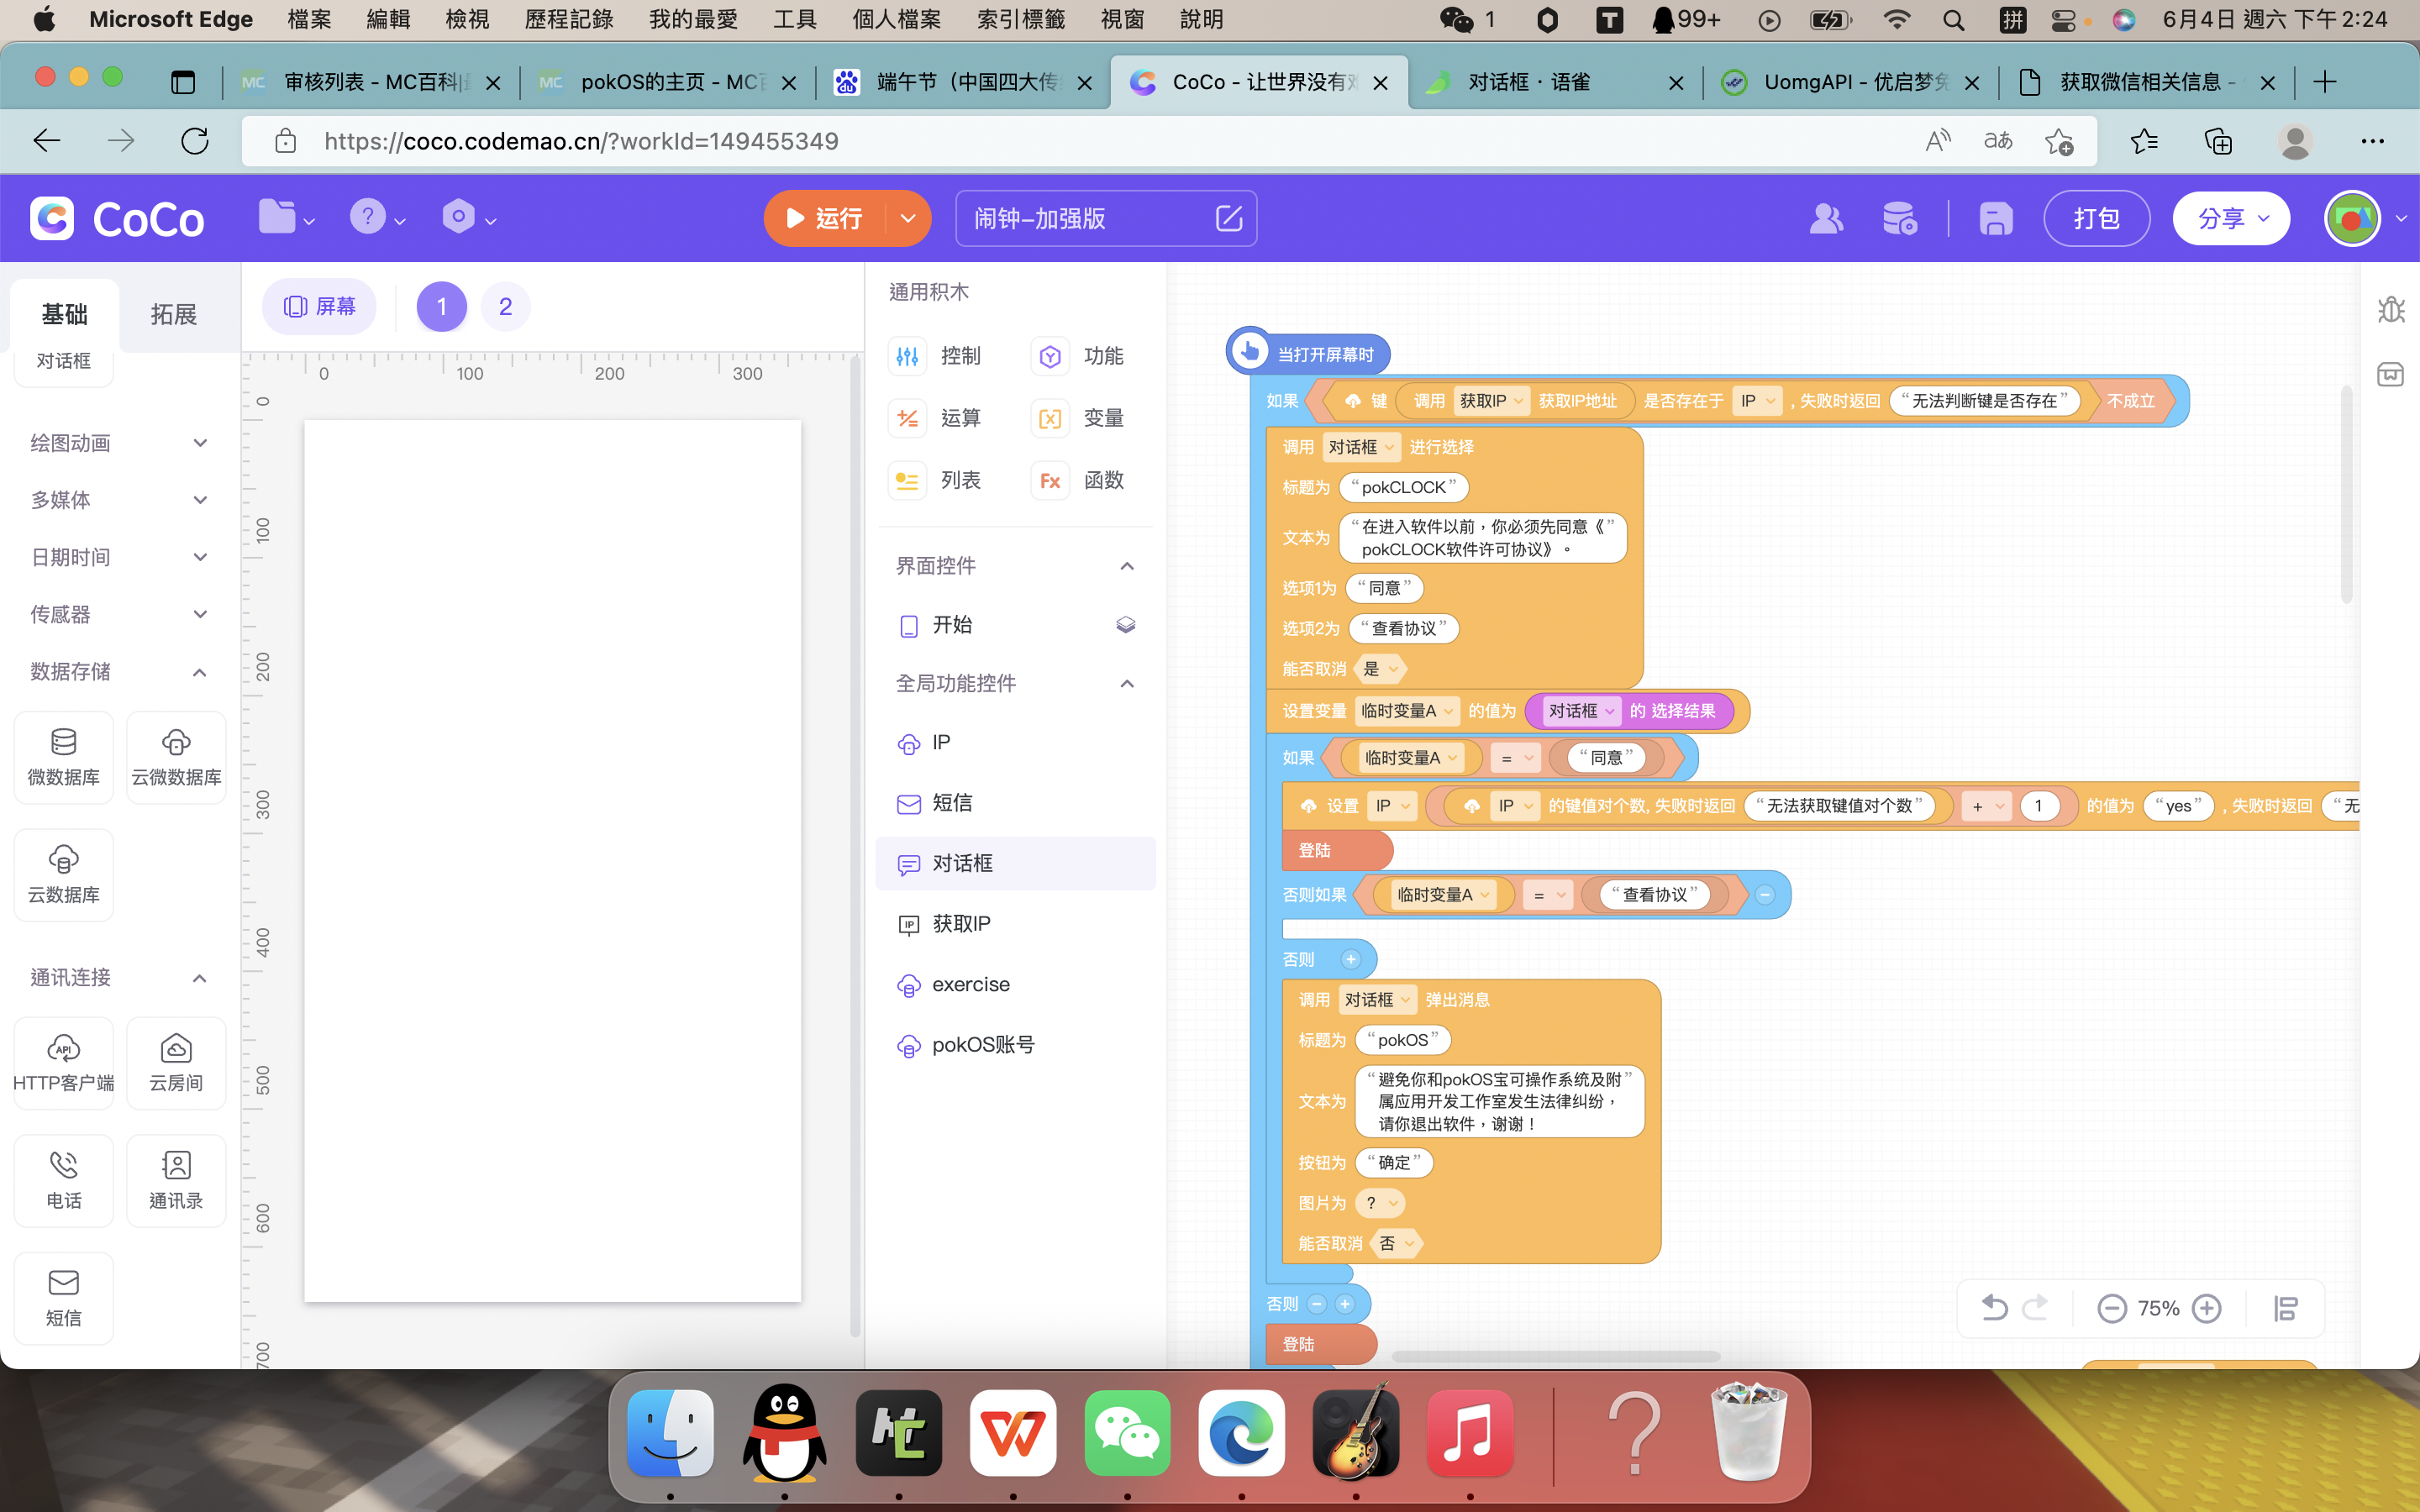The height and width of the screenshot is (1512, 2420).
Task: Collapse the 界面控件 section
Action: (x=1127, y=566)
